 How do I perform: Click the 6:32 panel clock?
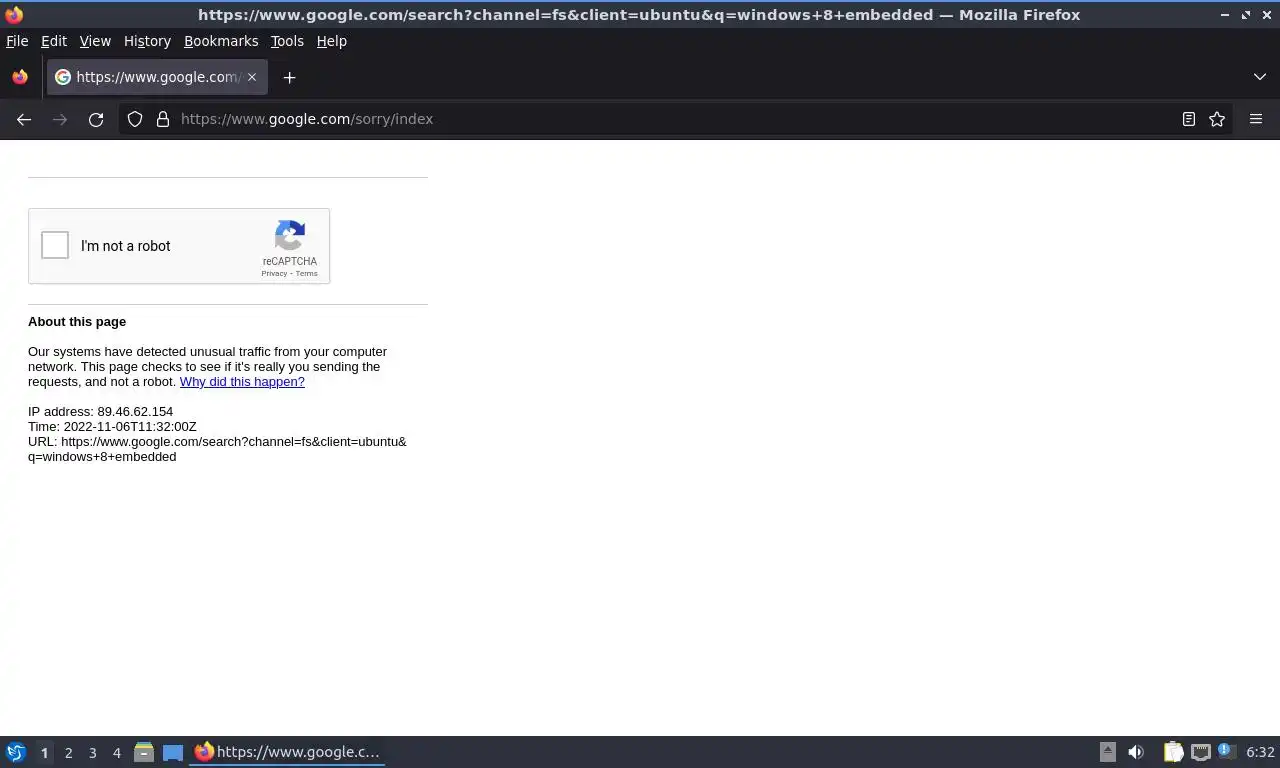tap(1260, 752)
